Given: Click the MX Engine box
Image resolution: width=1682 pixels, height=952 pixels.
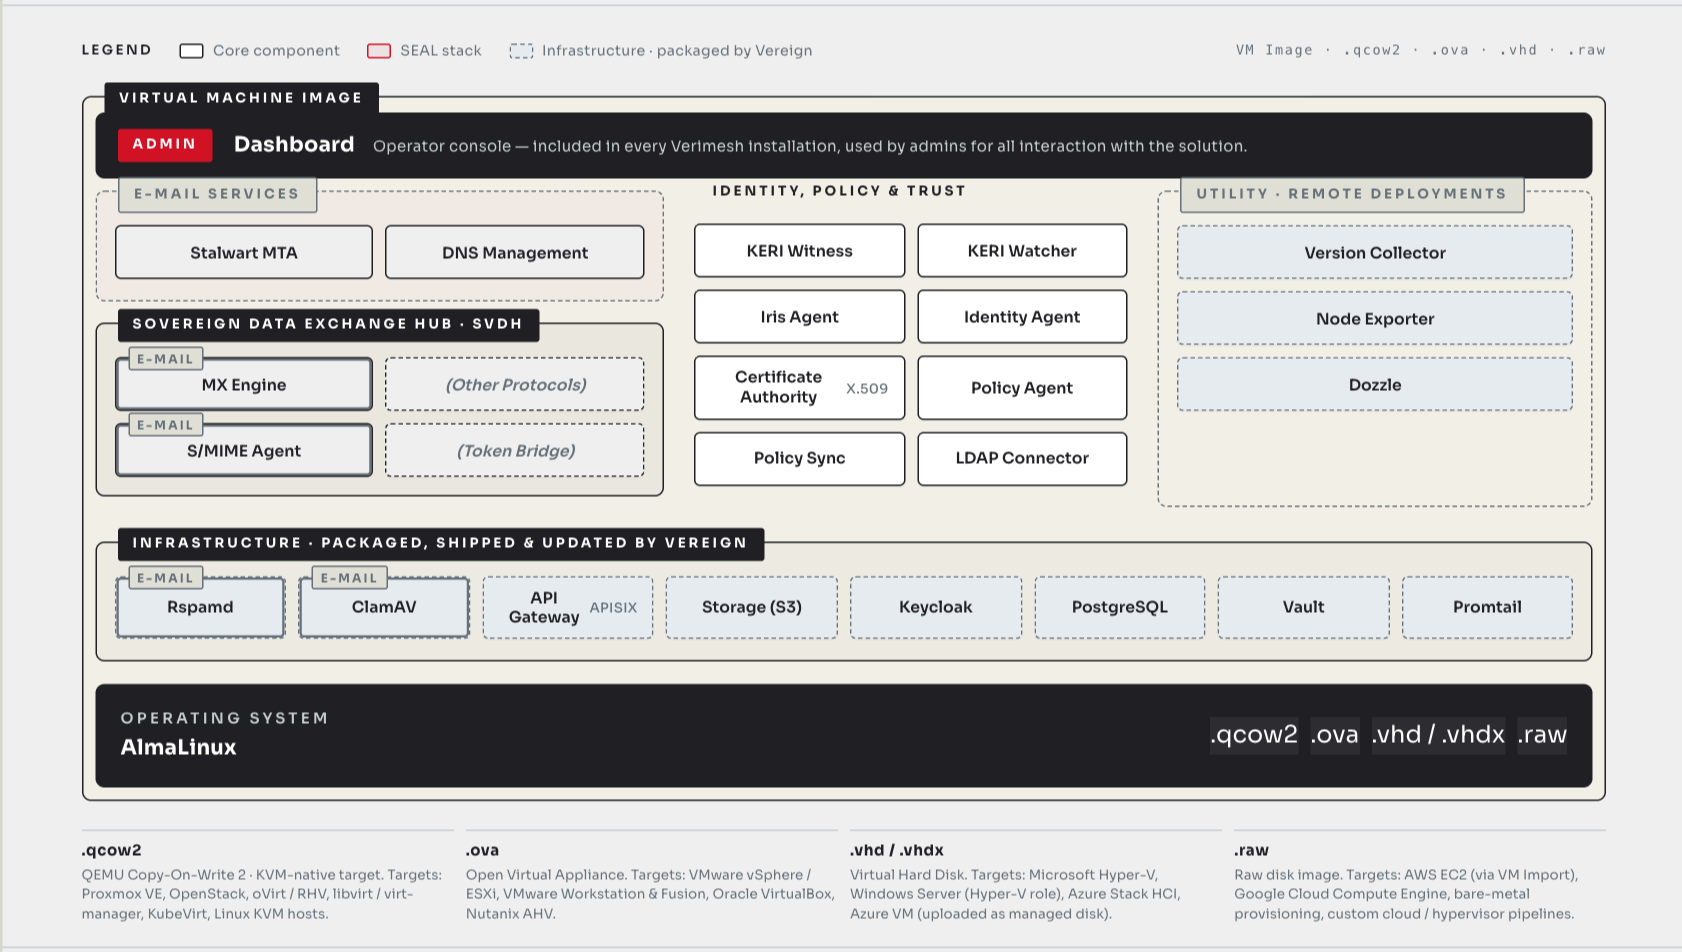Looking at the screenshot, I should (x=244, y=384).
